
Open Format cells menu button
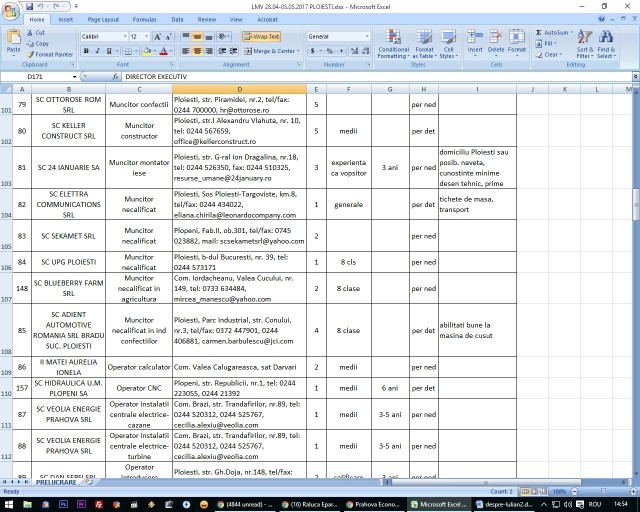517,42
